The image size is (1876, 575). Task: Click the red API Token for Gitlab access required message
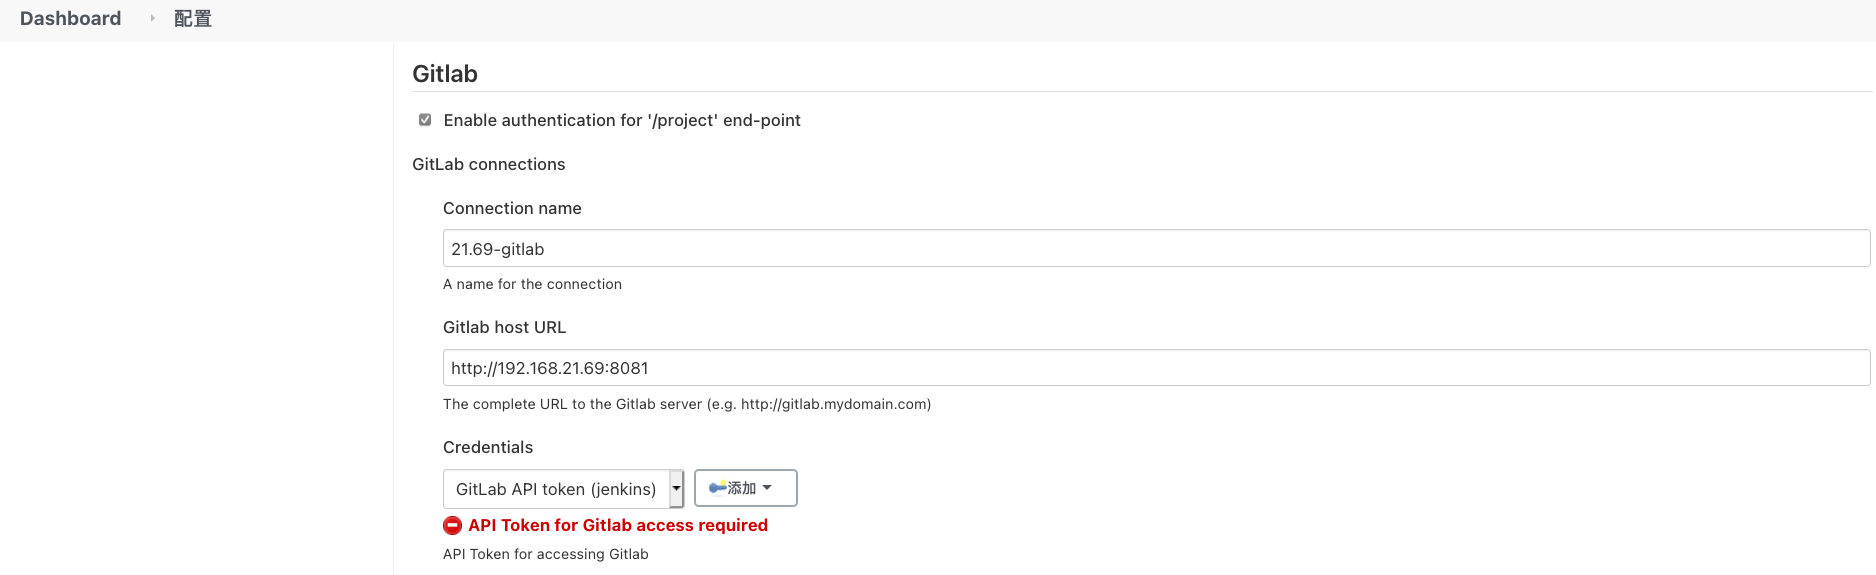click(x=618, y=525)
